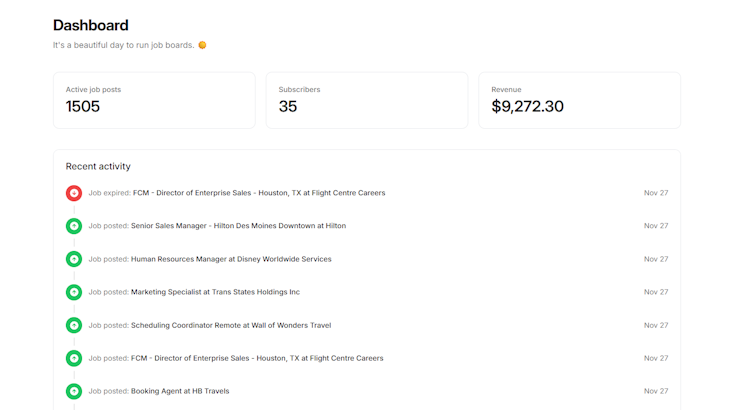Click the Recent activity heading
This screenshot has width=750, height=410.
(x=98, y=166)
